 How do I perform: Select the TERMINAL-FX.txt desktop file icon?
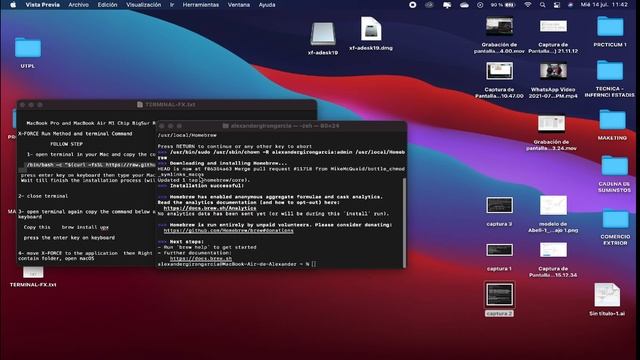[33, 272]
